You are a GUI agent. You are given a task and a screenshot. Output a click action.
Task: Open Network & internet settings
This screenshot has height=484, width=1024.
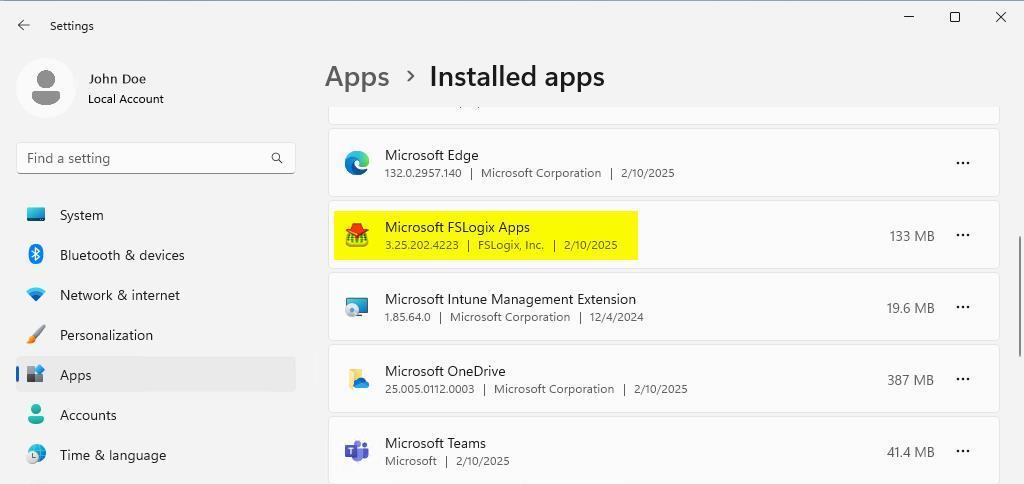pyautogui.click(x=120, y=295)
